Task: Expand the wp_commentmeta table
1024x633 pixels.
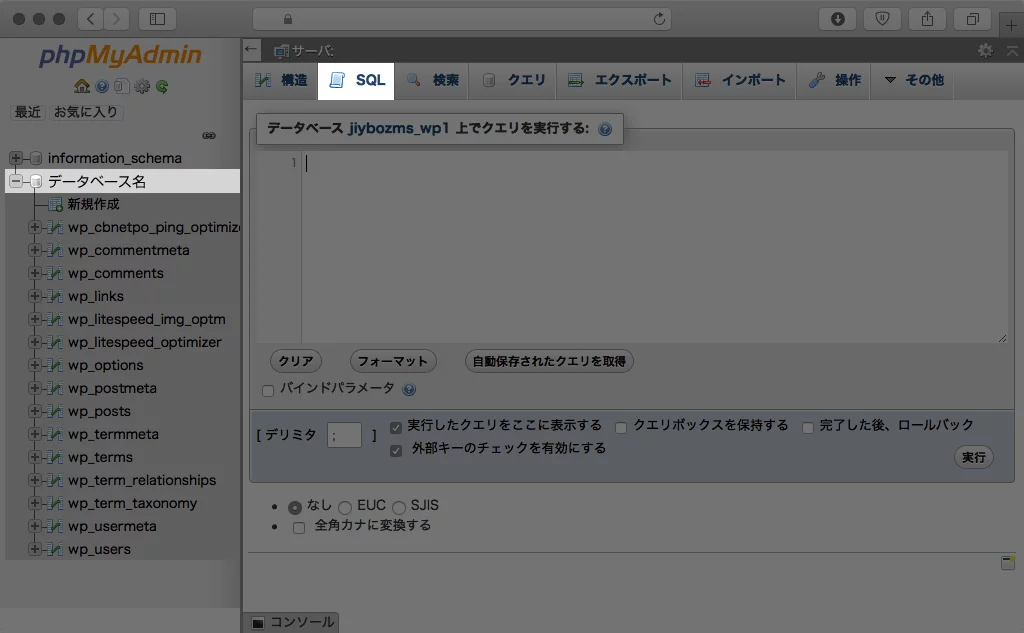Action: point(35,250)
